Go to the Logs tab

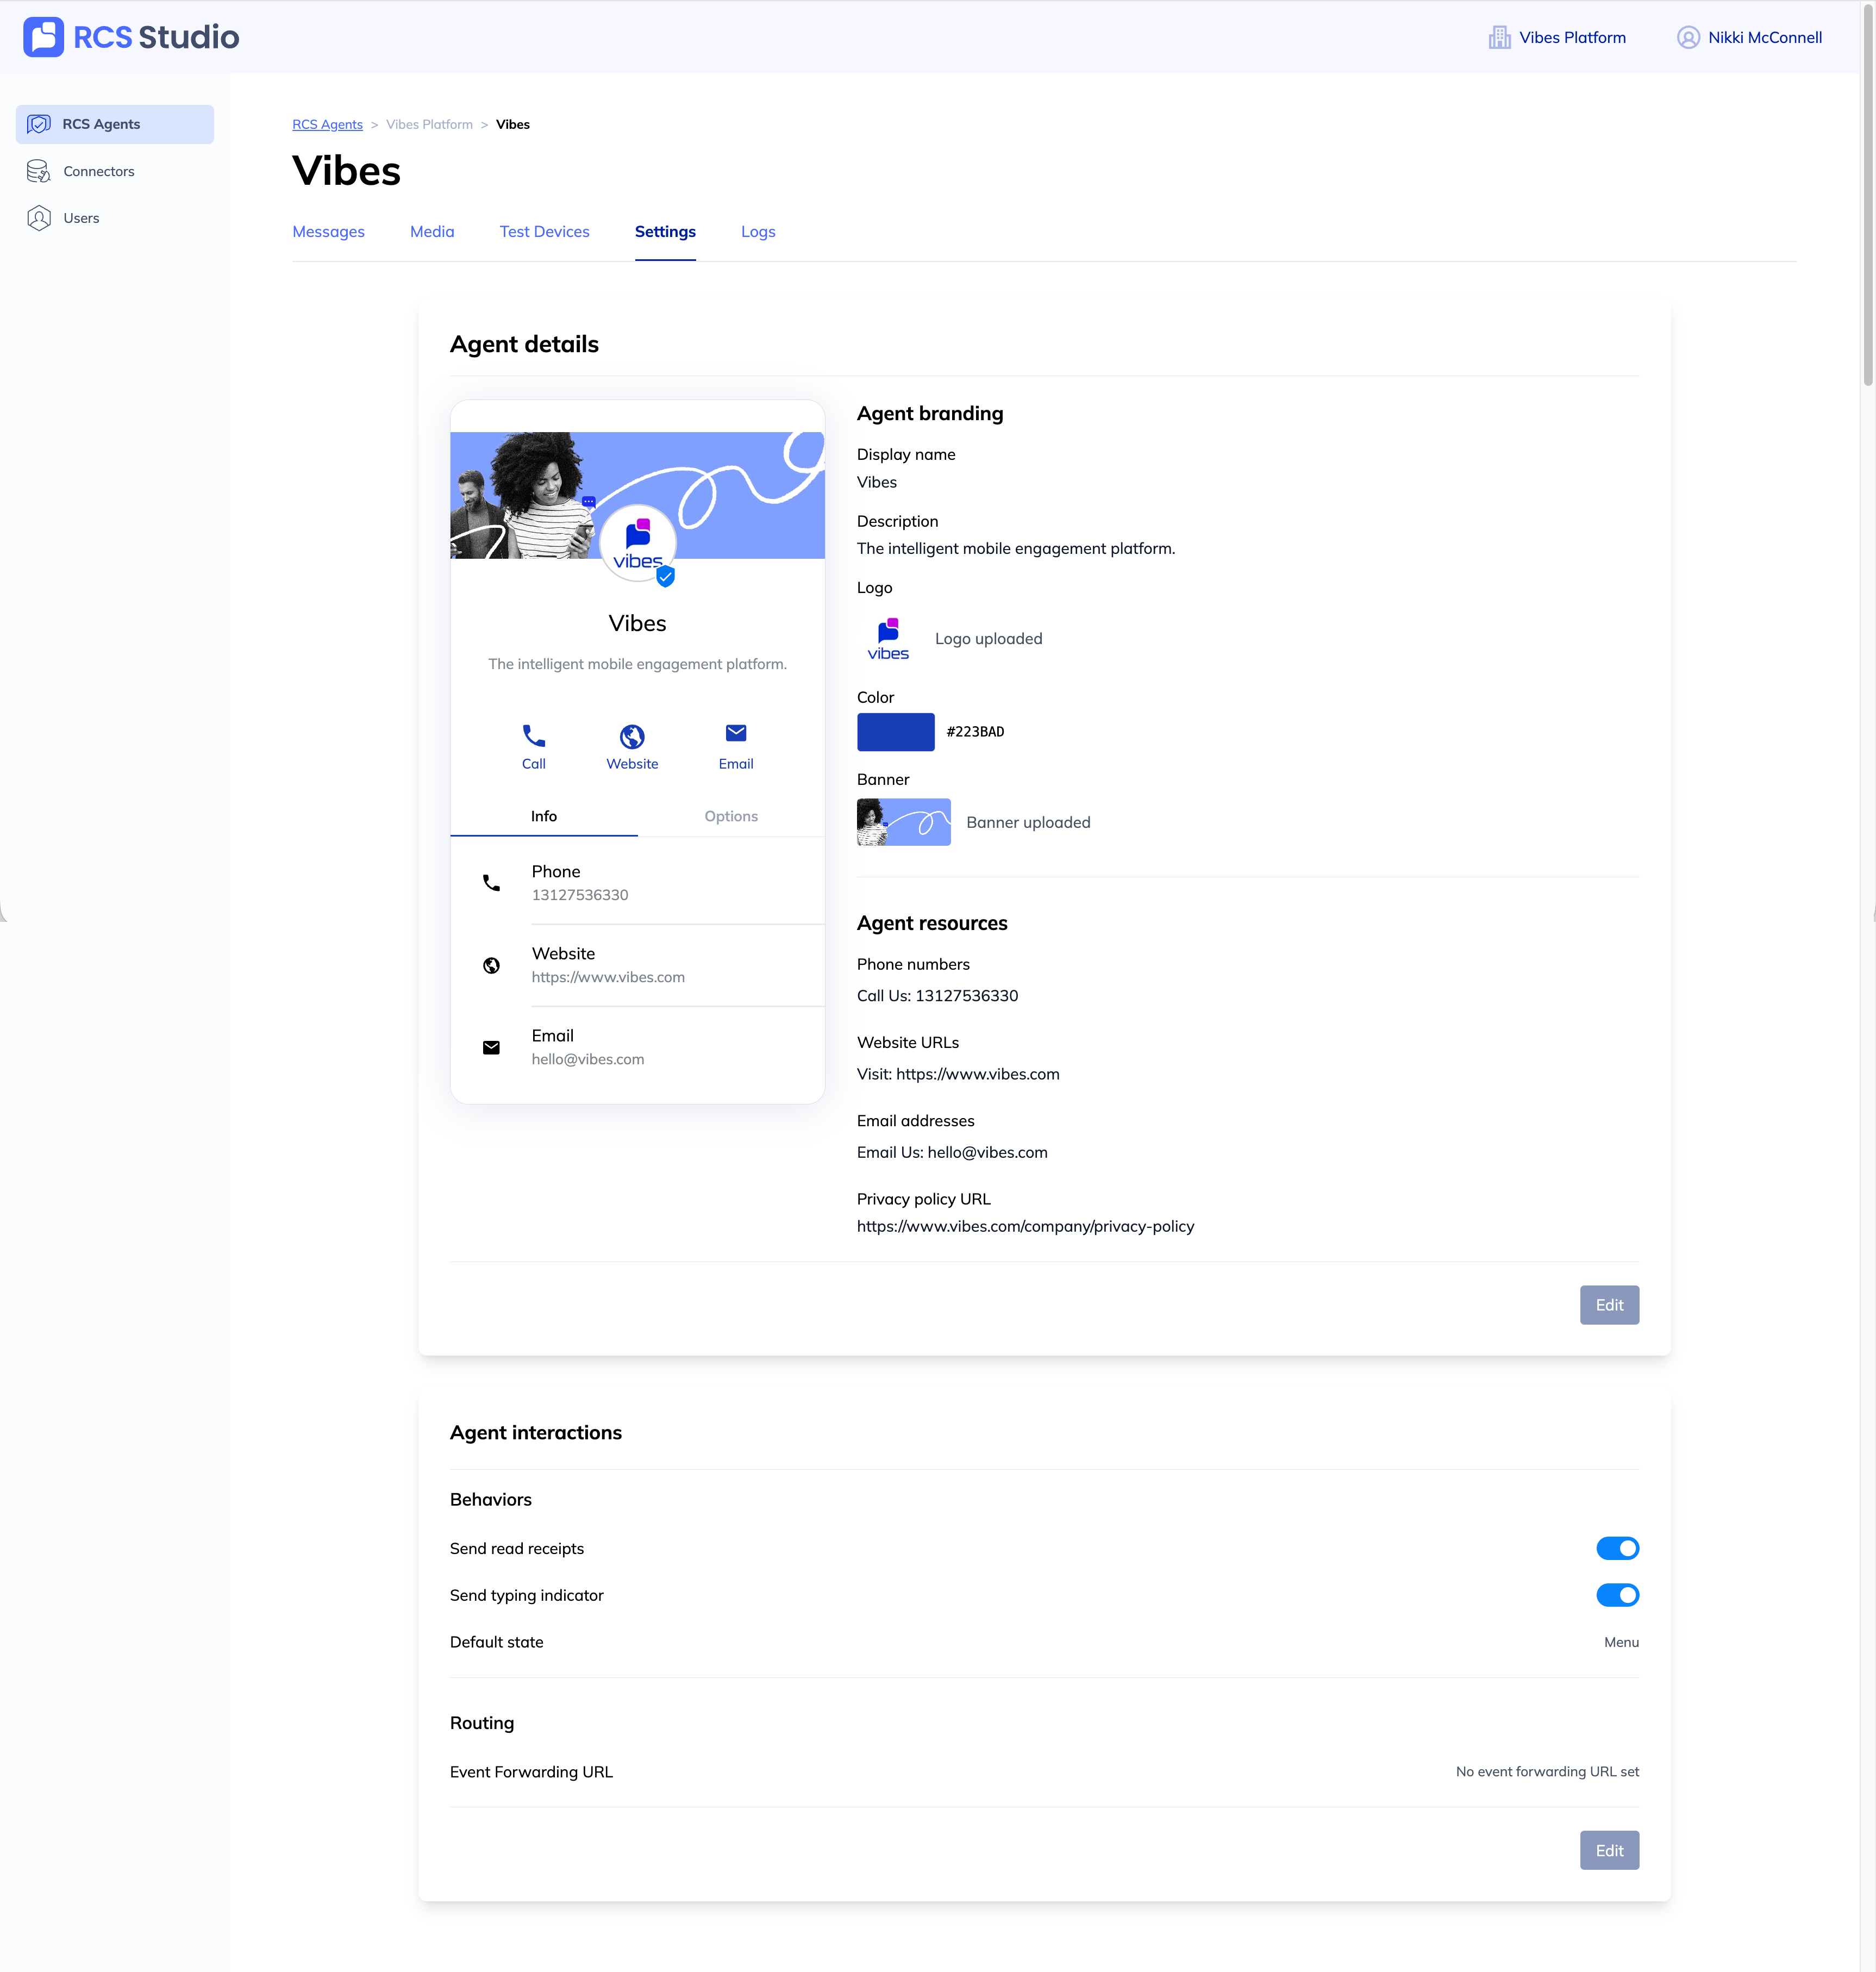pos(757,232)
